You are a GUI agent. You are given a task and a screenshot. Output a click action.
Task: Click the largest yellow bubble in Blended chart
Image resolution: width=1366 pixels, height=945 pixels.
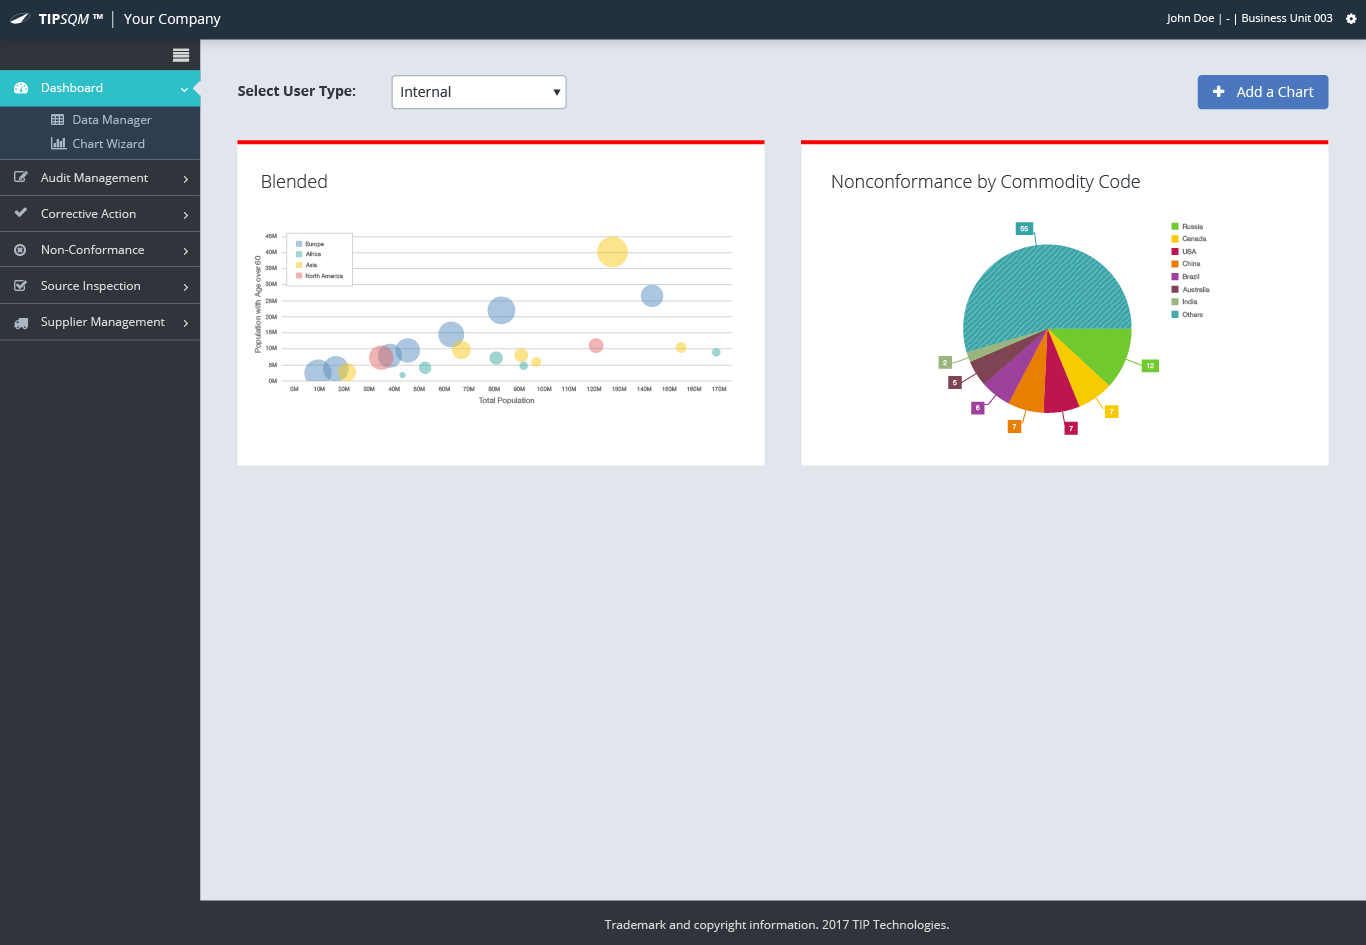tap(612, 252)
